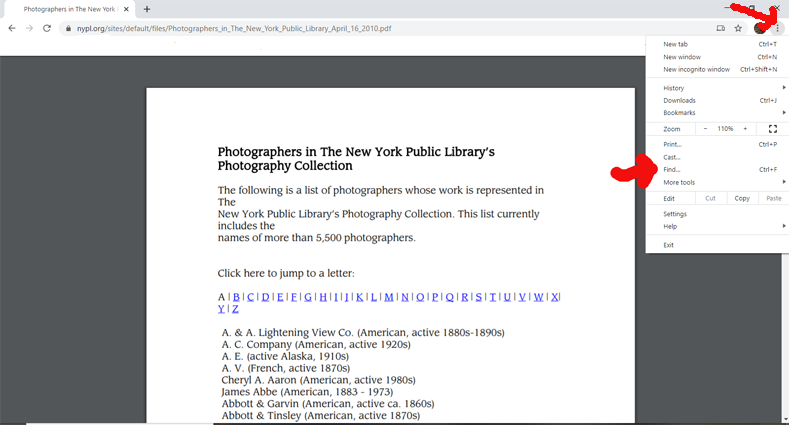Decrease zoom with the minus button

coord(705,129)
